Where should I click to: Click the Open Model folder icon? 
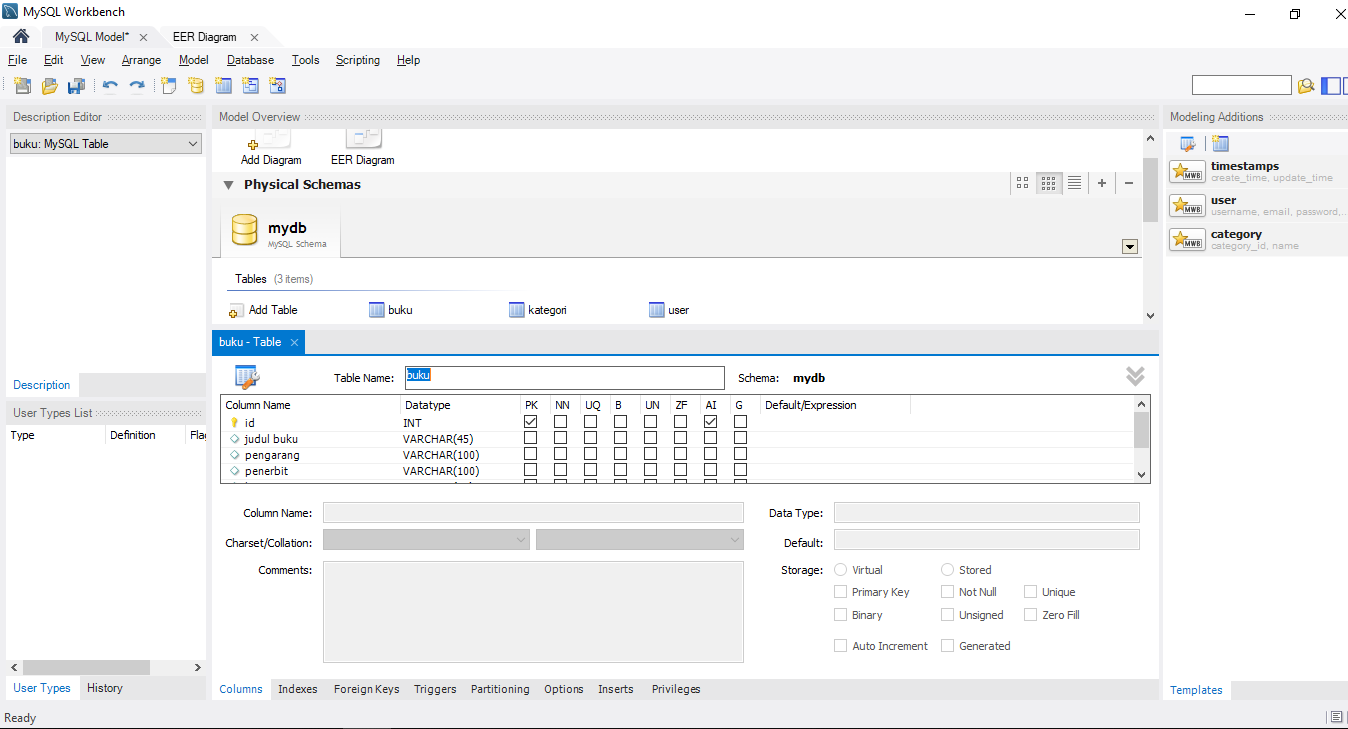[49, 85]
